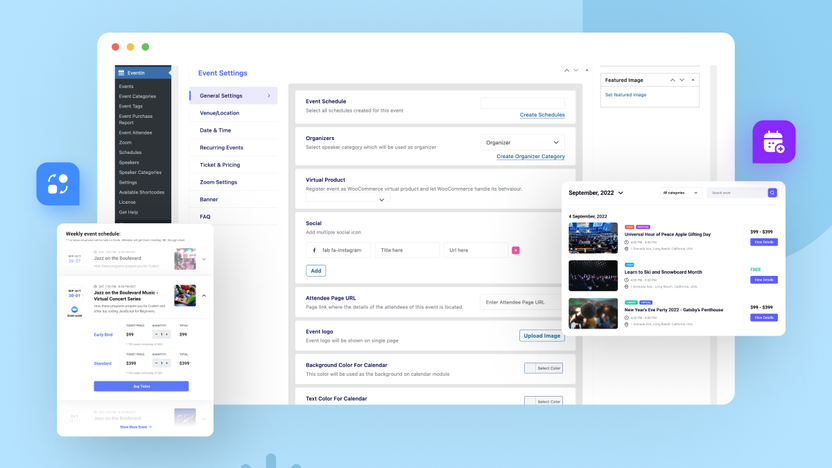Screen dimensions: 832x468
Task: Click the General Settings chevron arrow
Action: tap(268, 96)
